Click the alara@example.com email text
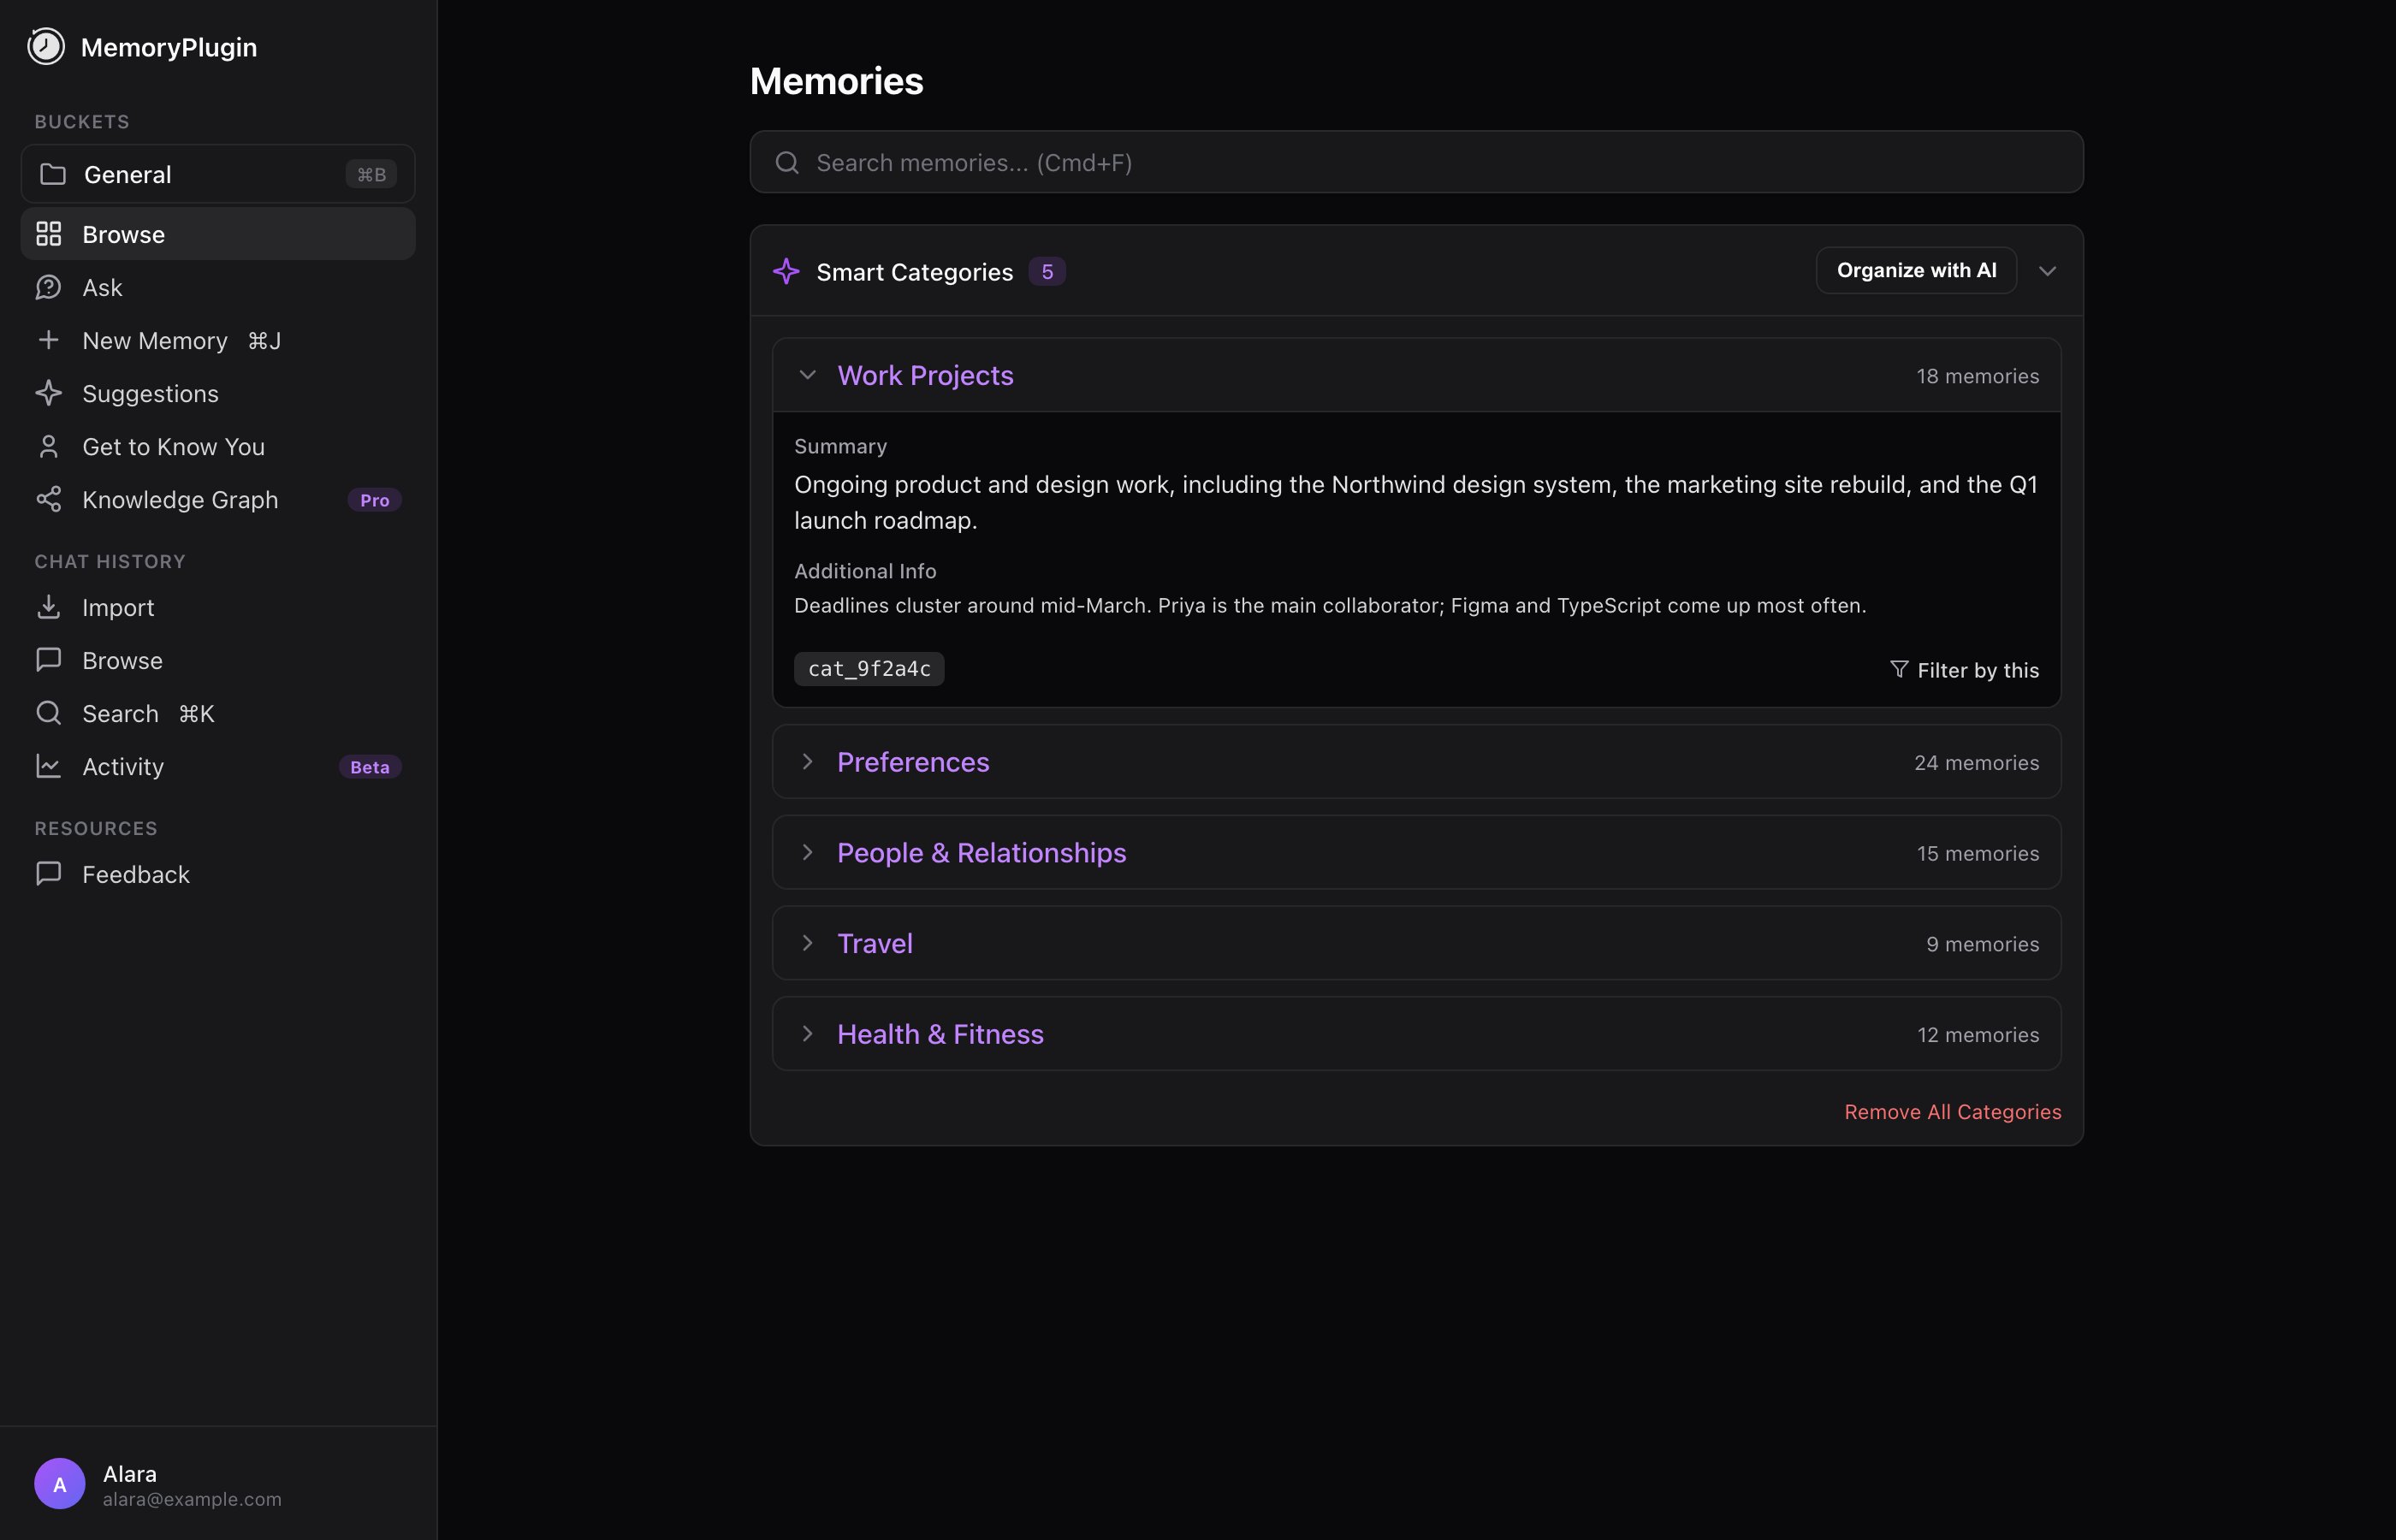 192,1499
